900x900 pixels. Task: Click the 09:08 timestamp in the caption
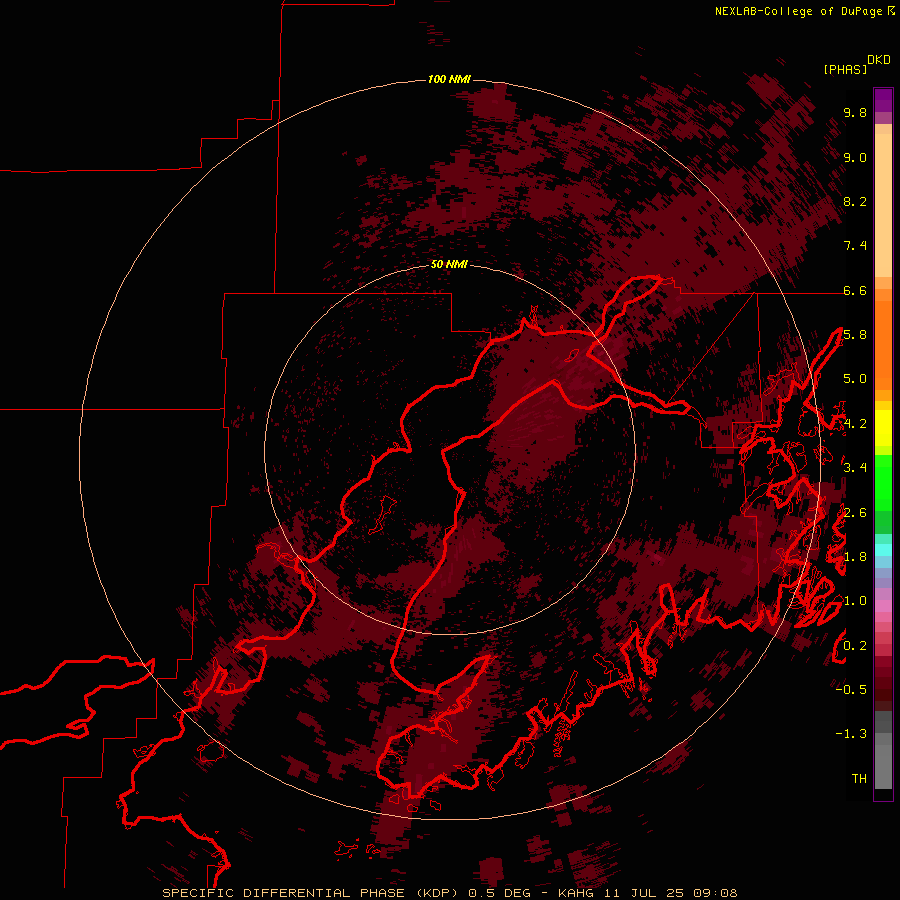[715, 893]
